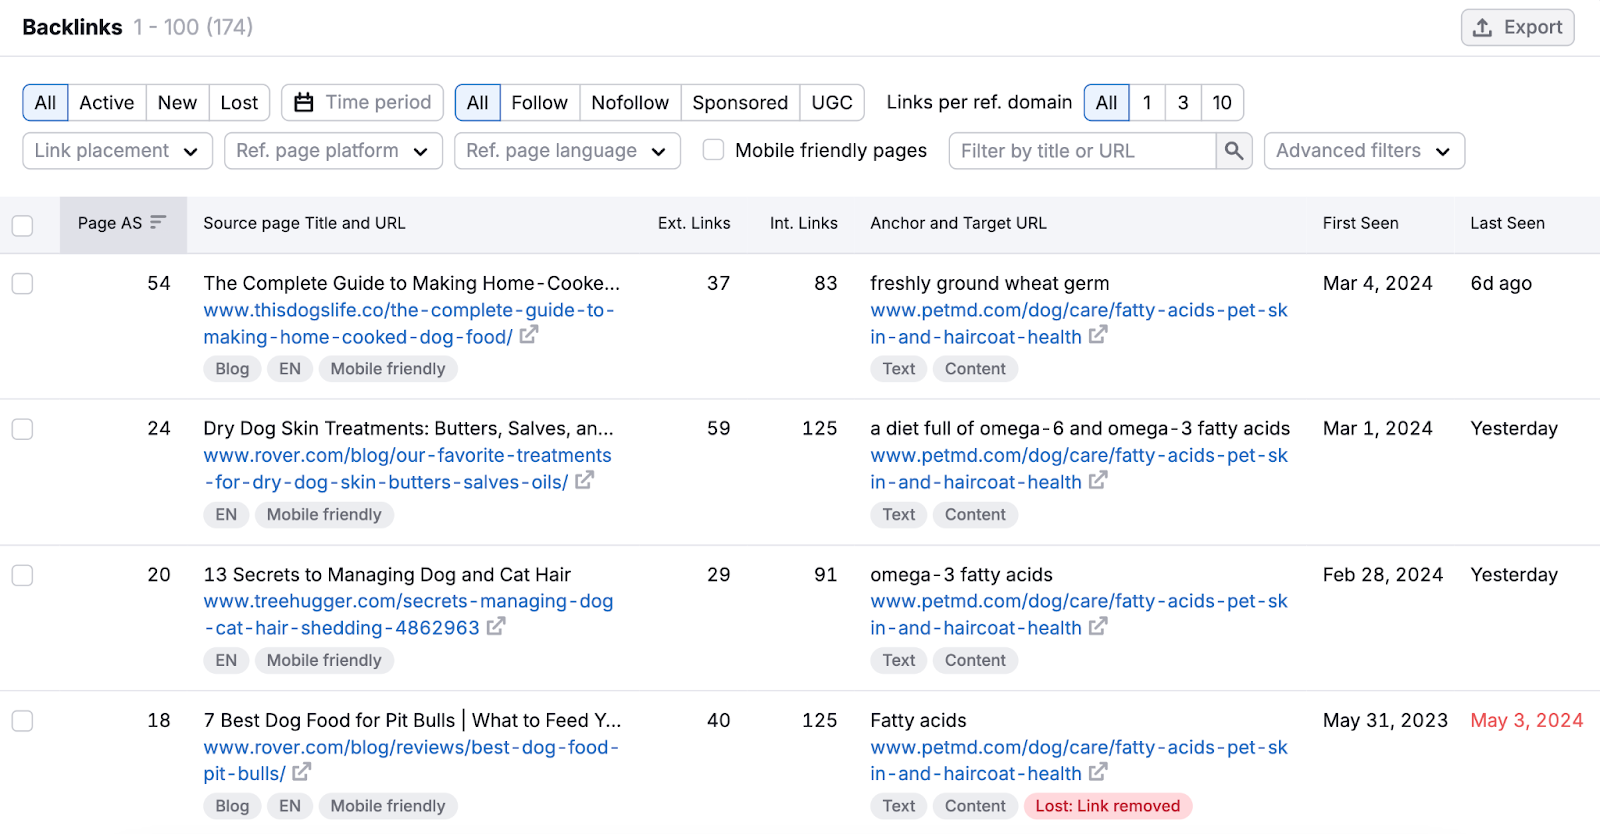Select the row with Page AS 54
The height and width of the screenshot is (834, 1600).
click(22, 284)
